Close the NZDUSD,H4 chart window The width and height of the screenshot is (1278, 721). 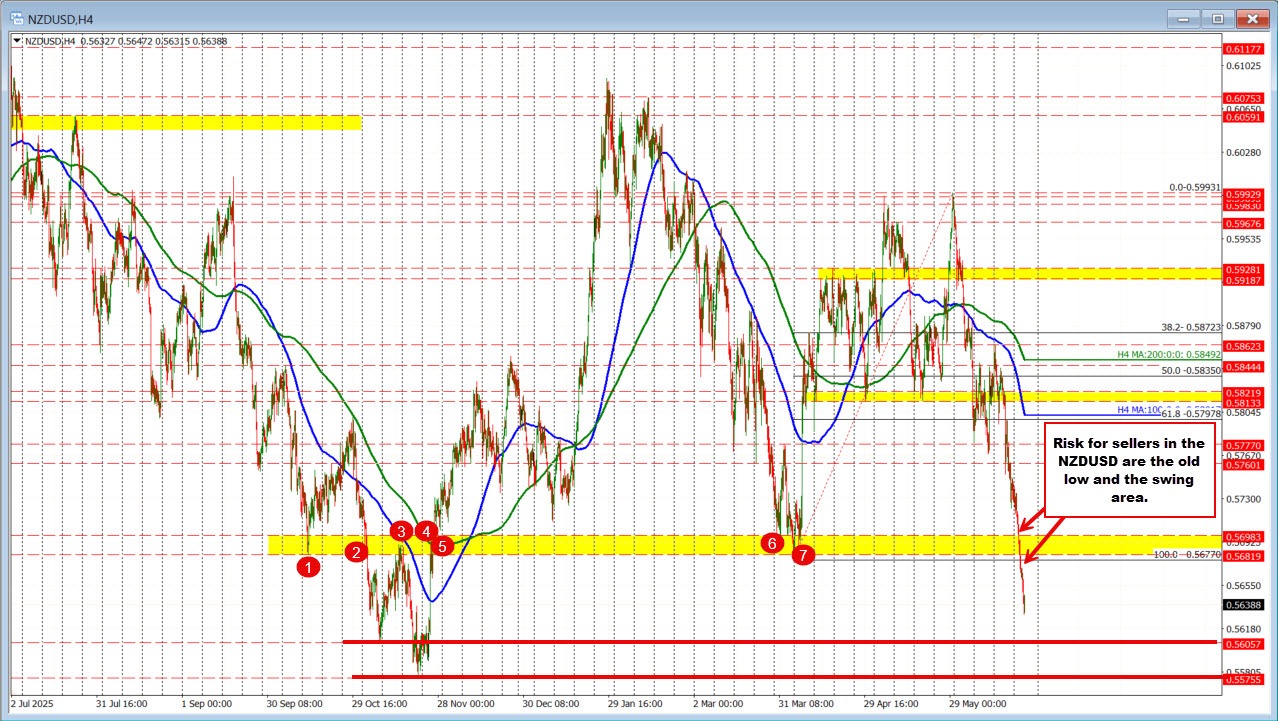point(1252,18)
